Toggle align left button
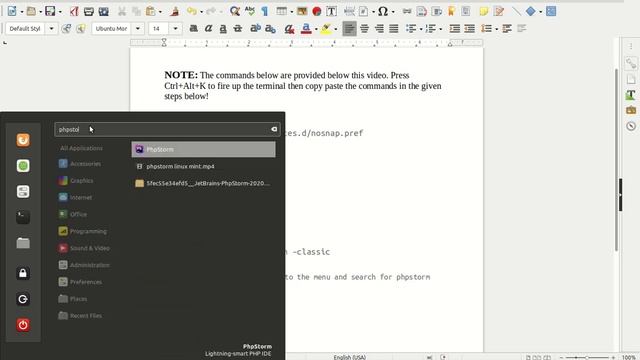640x360 pixels. (349, 28)
